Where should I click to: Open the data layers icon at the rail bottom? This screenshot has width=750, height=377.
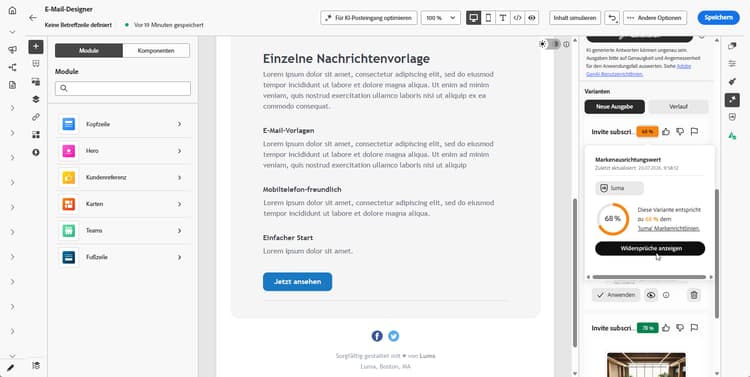pos(36,366)
